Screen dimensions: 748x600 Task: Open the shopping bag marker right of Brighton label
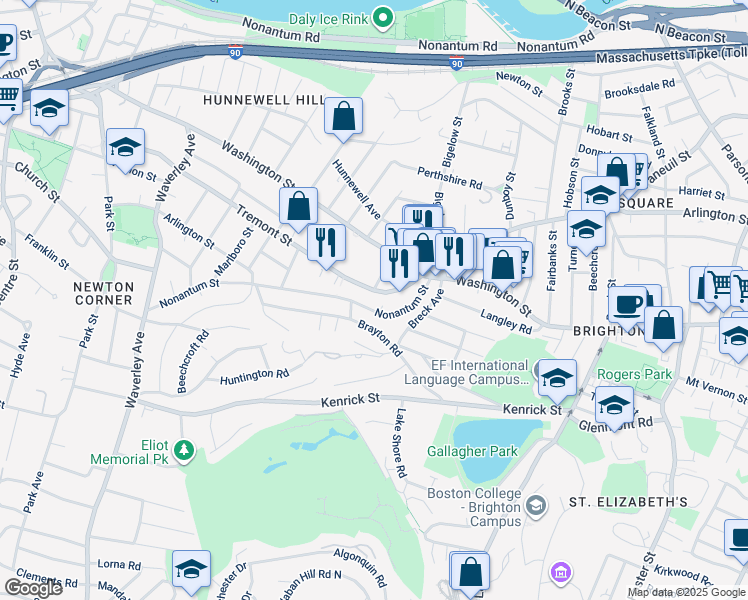point(664,326)
